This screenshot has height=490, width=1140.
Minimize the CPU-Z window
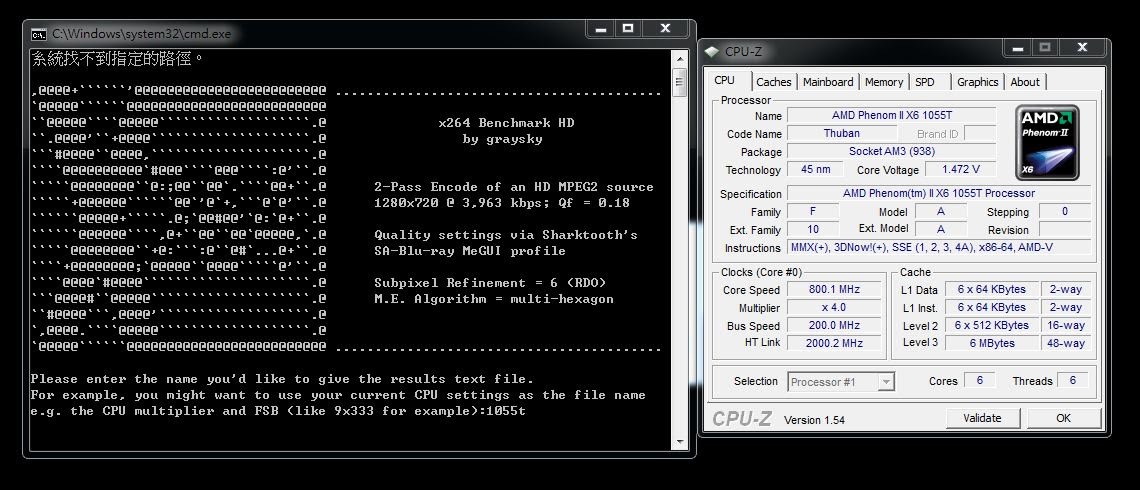[x=1017, y=48]
